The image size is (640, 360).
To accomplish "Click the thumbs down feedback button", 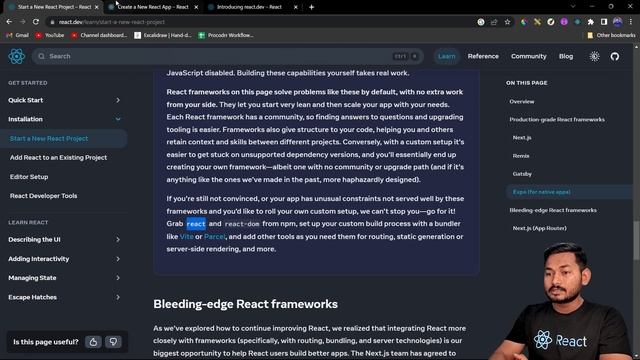I will [x=113, y=342].
